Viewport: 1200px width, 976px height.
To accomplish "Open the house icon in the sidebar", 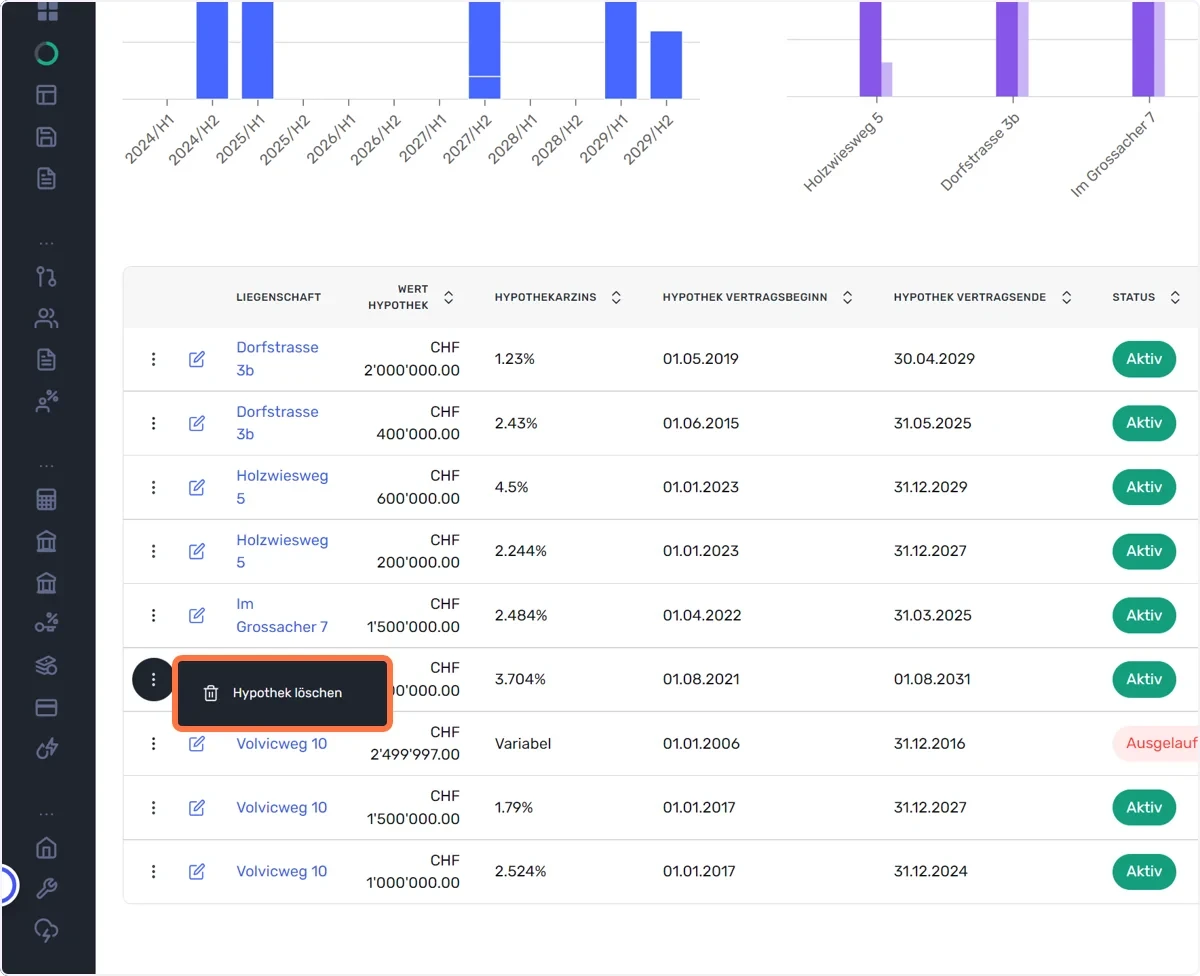I will point(46,848).
